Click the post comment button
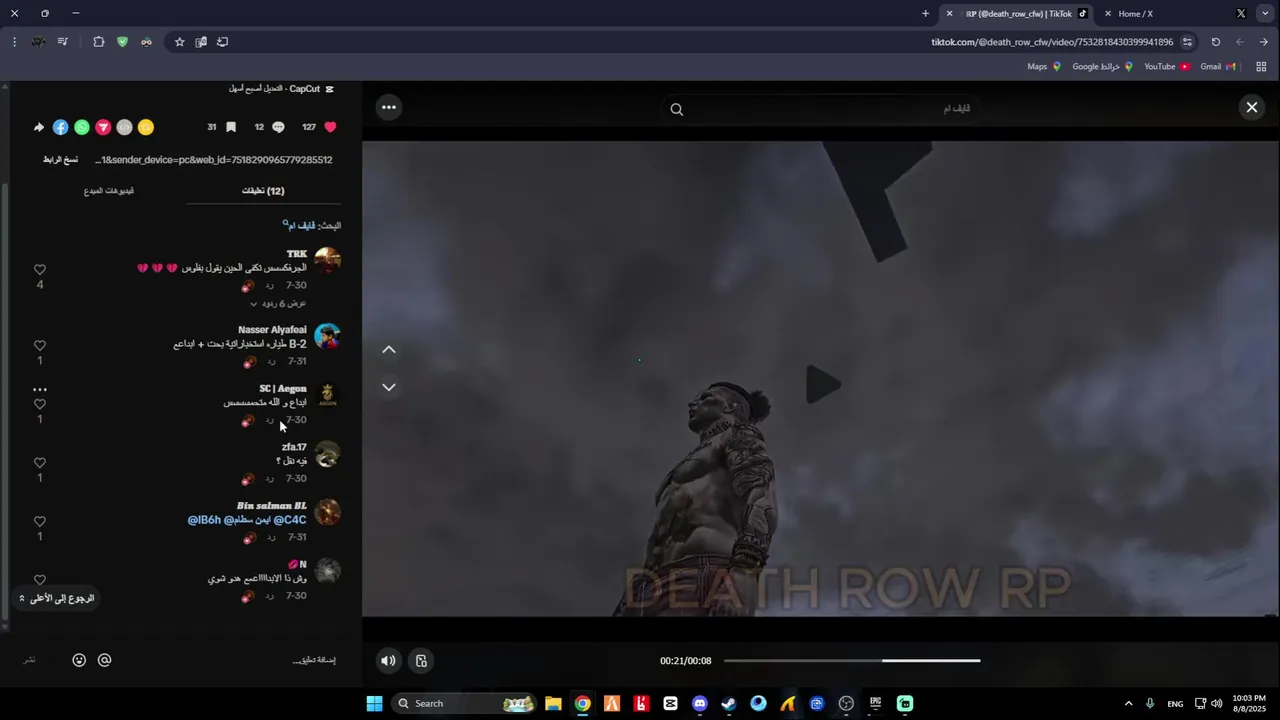This screenshot has height=720, width=1280. click(29, 660)
